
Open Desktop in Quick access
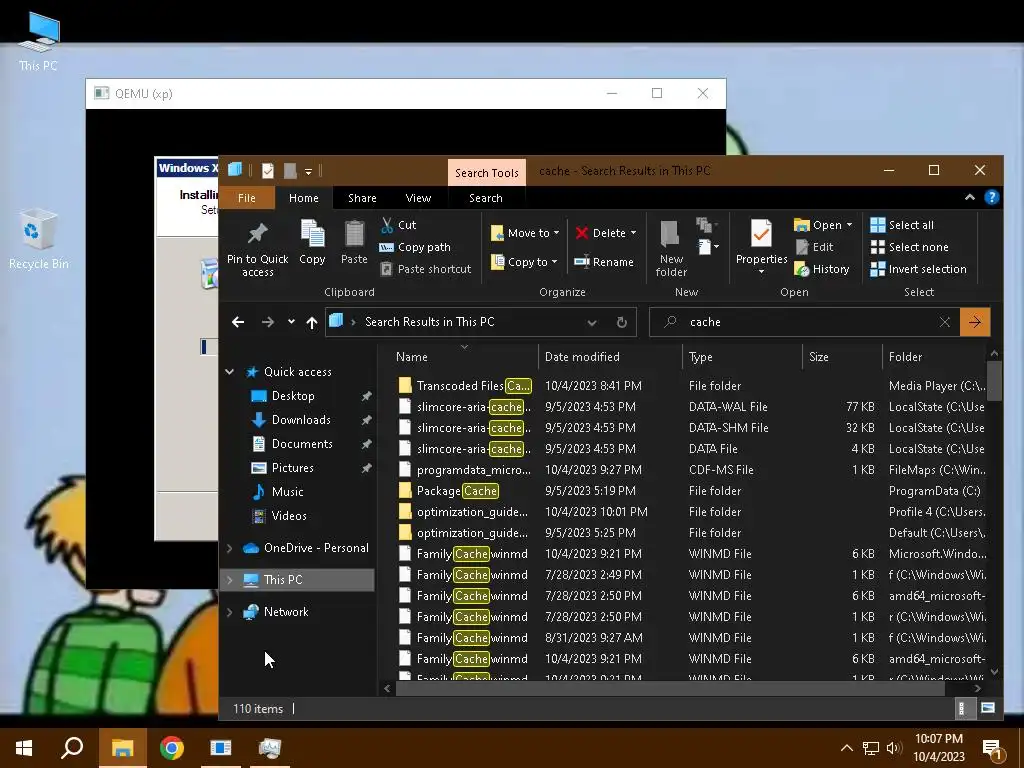pyautogui.click(x=293, y=396)
